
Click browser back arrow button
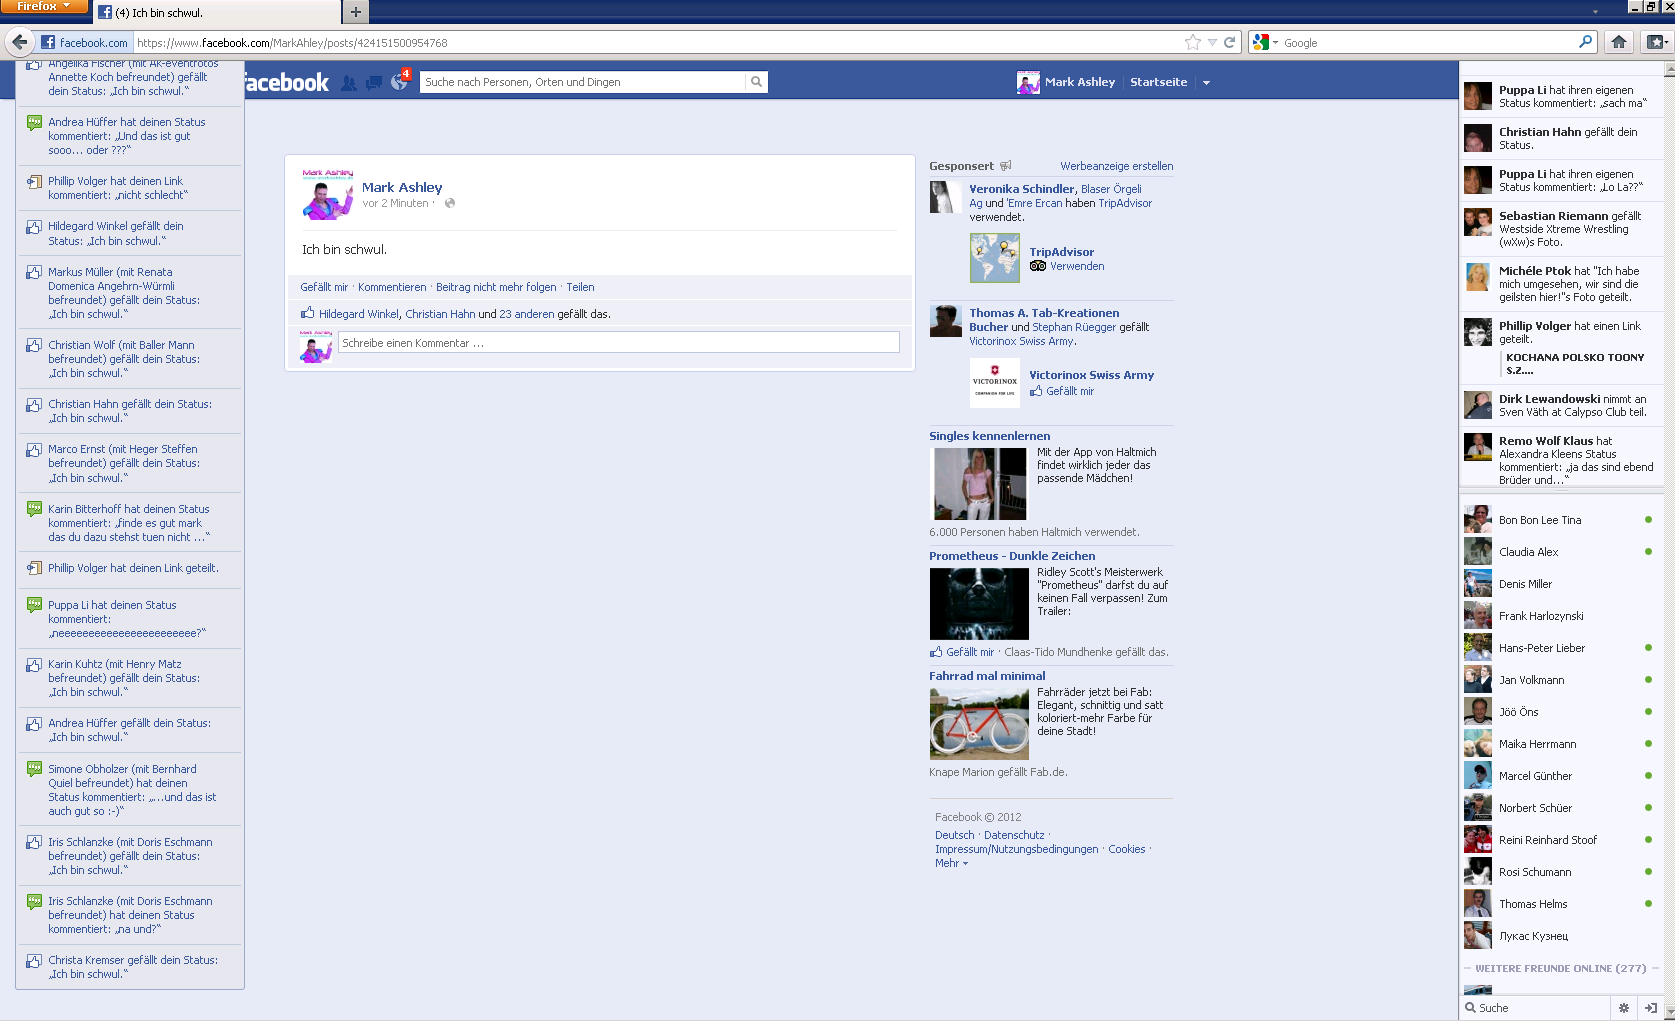[x=19, y=42]
